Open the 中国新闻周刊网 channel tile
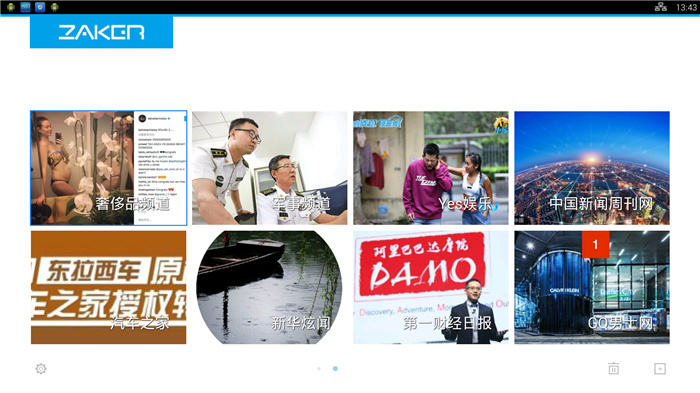The image size is (700, 393). pos(592,168)
